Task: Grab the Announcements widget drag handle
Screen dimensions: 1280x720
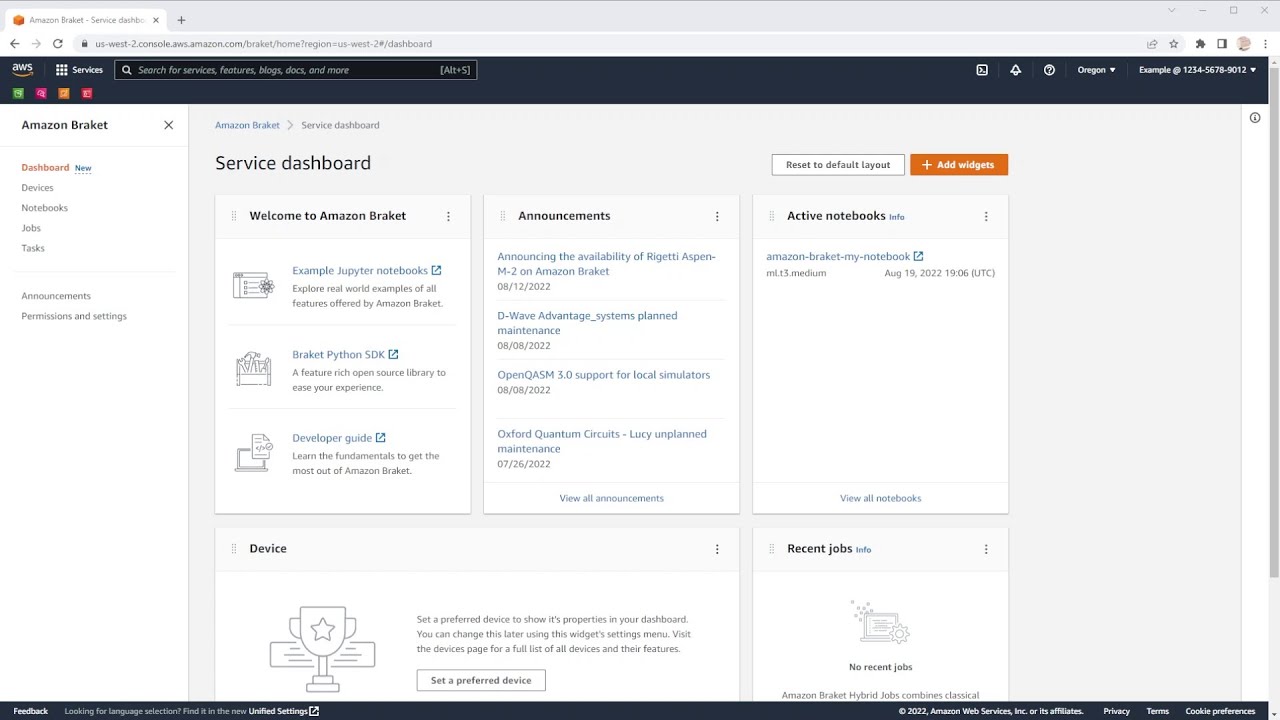Action: (x=503, y=216)
